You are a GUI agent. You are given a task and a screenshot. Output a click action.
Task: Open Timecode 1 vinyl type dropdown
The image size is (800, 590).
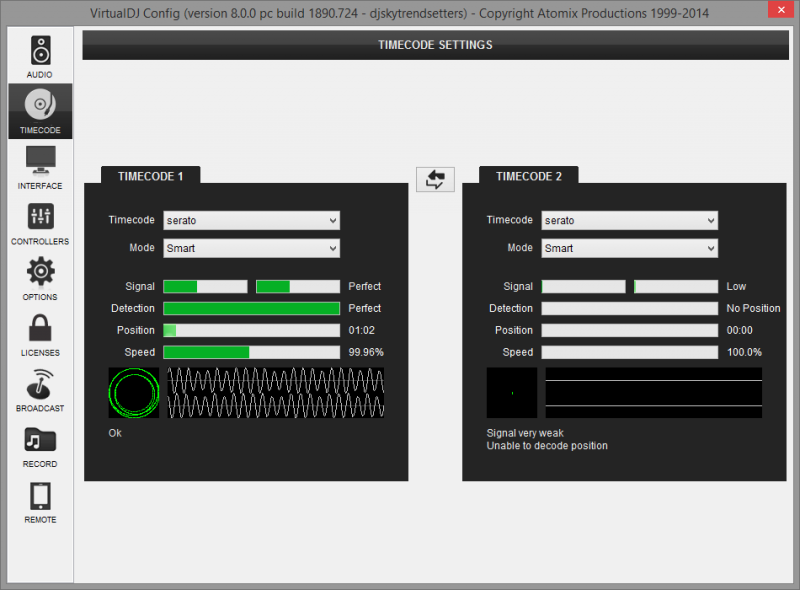252,220
